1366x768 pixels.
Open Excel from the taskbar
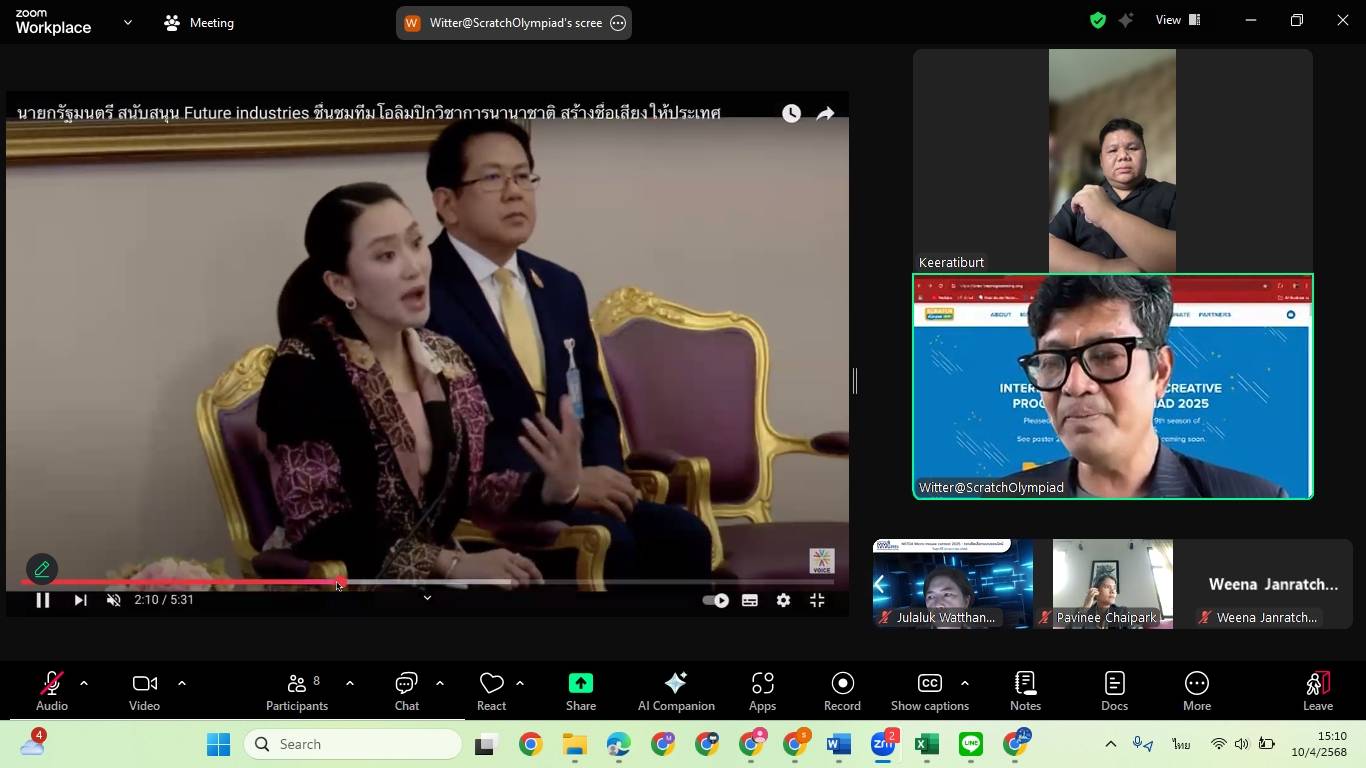tap(927, 744)
